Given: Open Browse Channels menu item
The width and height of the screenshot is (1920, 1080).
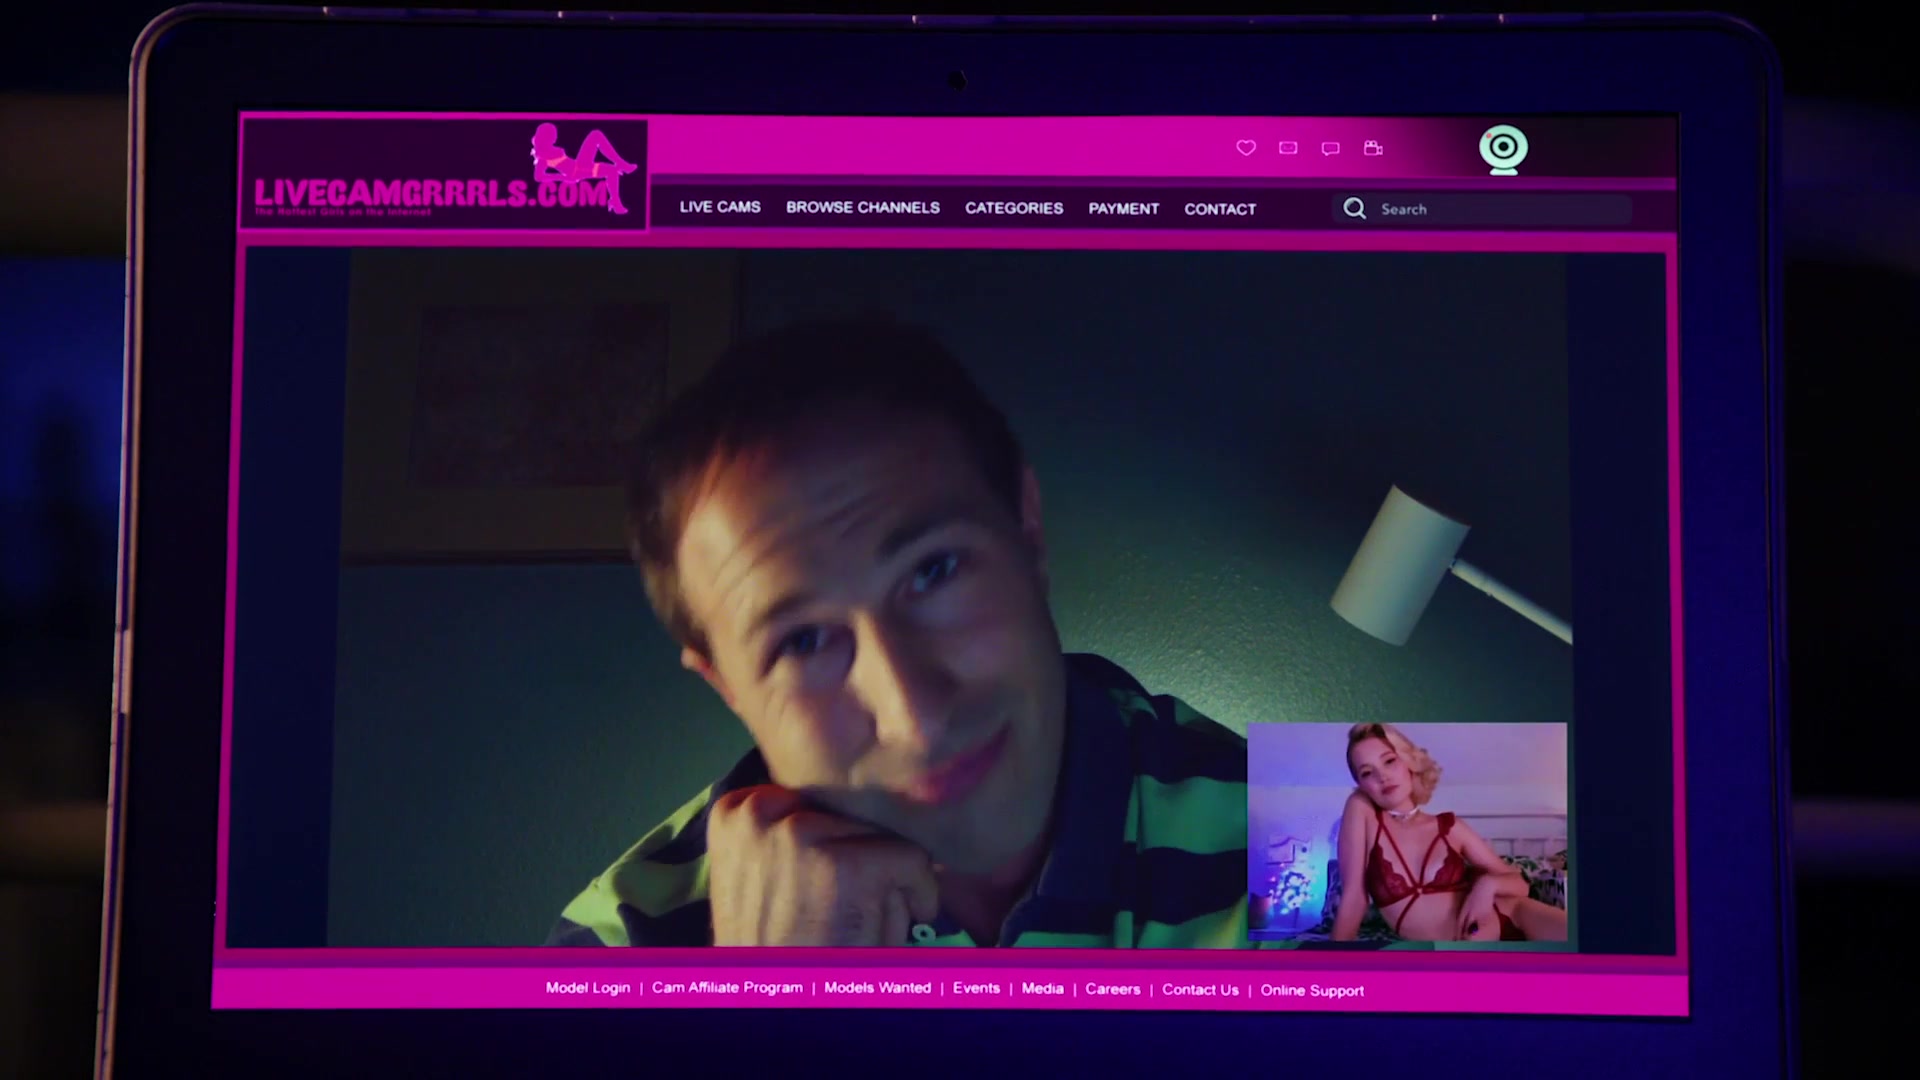Looking at the screenshot, I should pyautogui.click(x=862, y=207).
